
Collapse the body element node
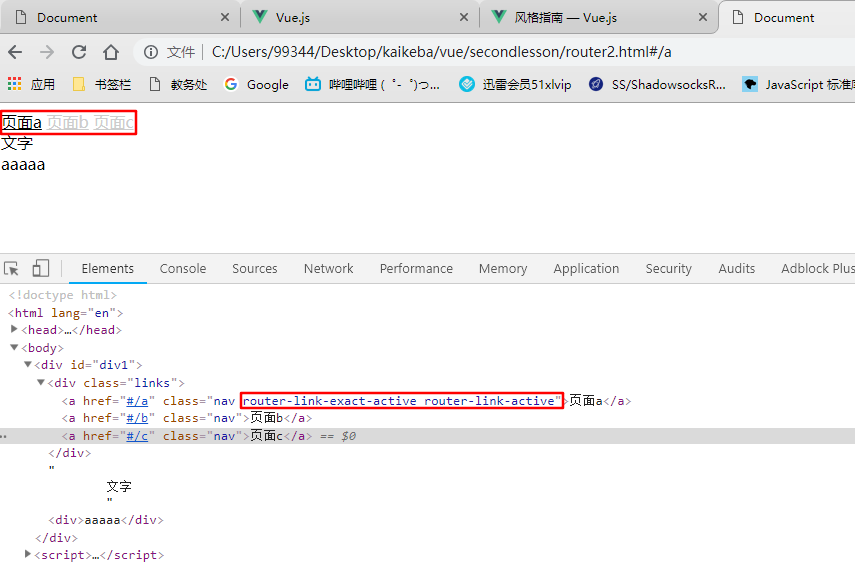click(14, 348)
